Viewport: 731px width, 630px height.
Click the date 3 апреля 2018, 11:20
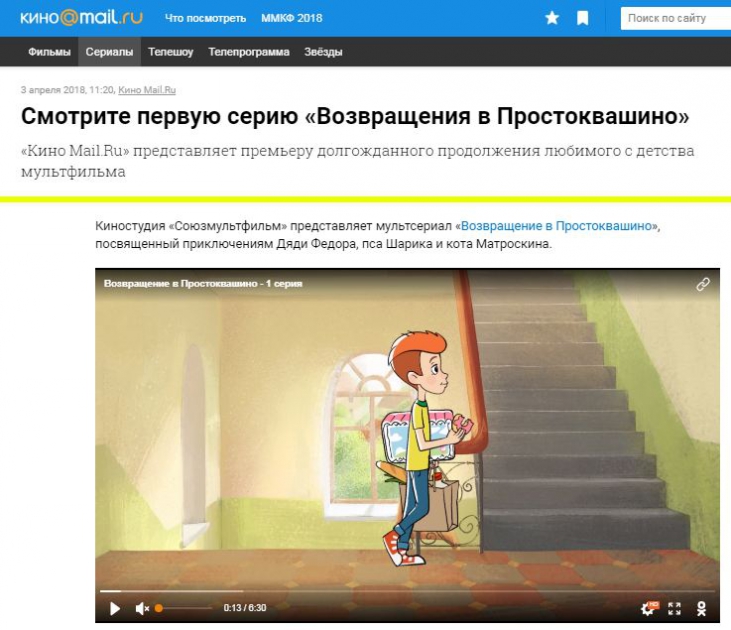pos(67,90)
